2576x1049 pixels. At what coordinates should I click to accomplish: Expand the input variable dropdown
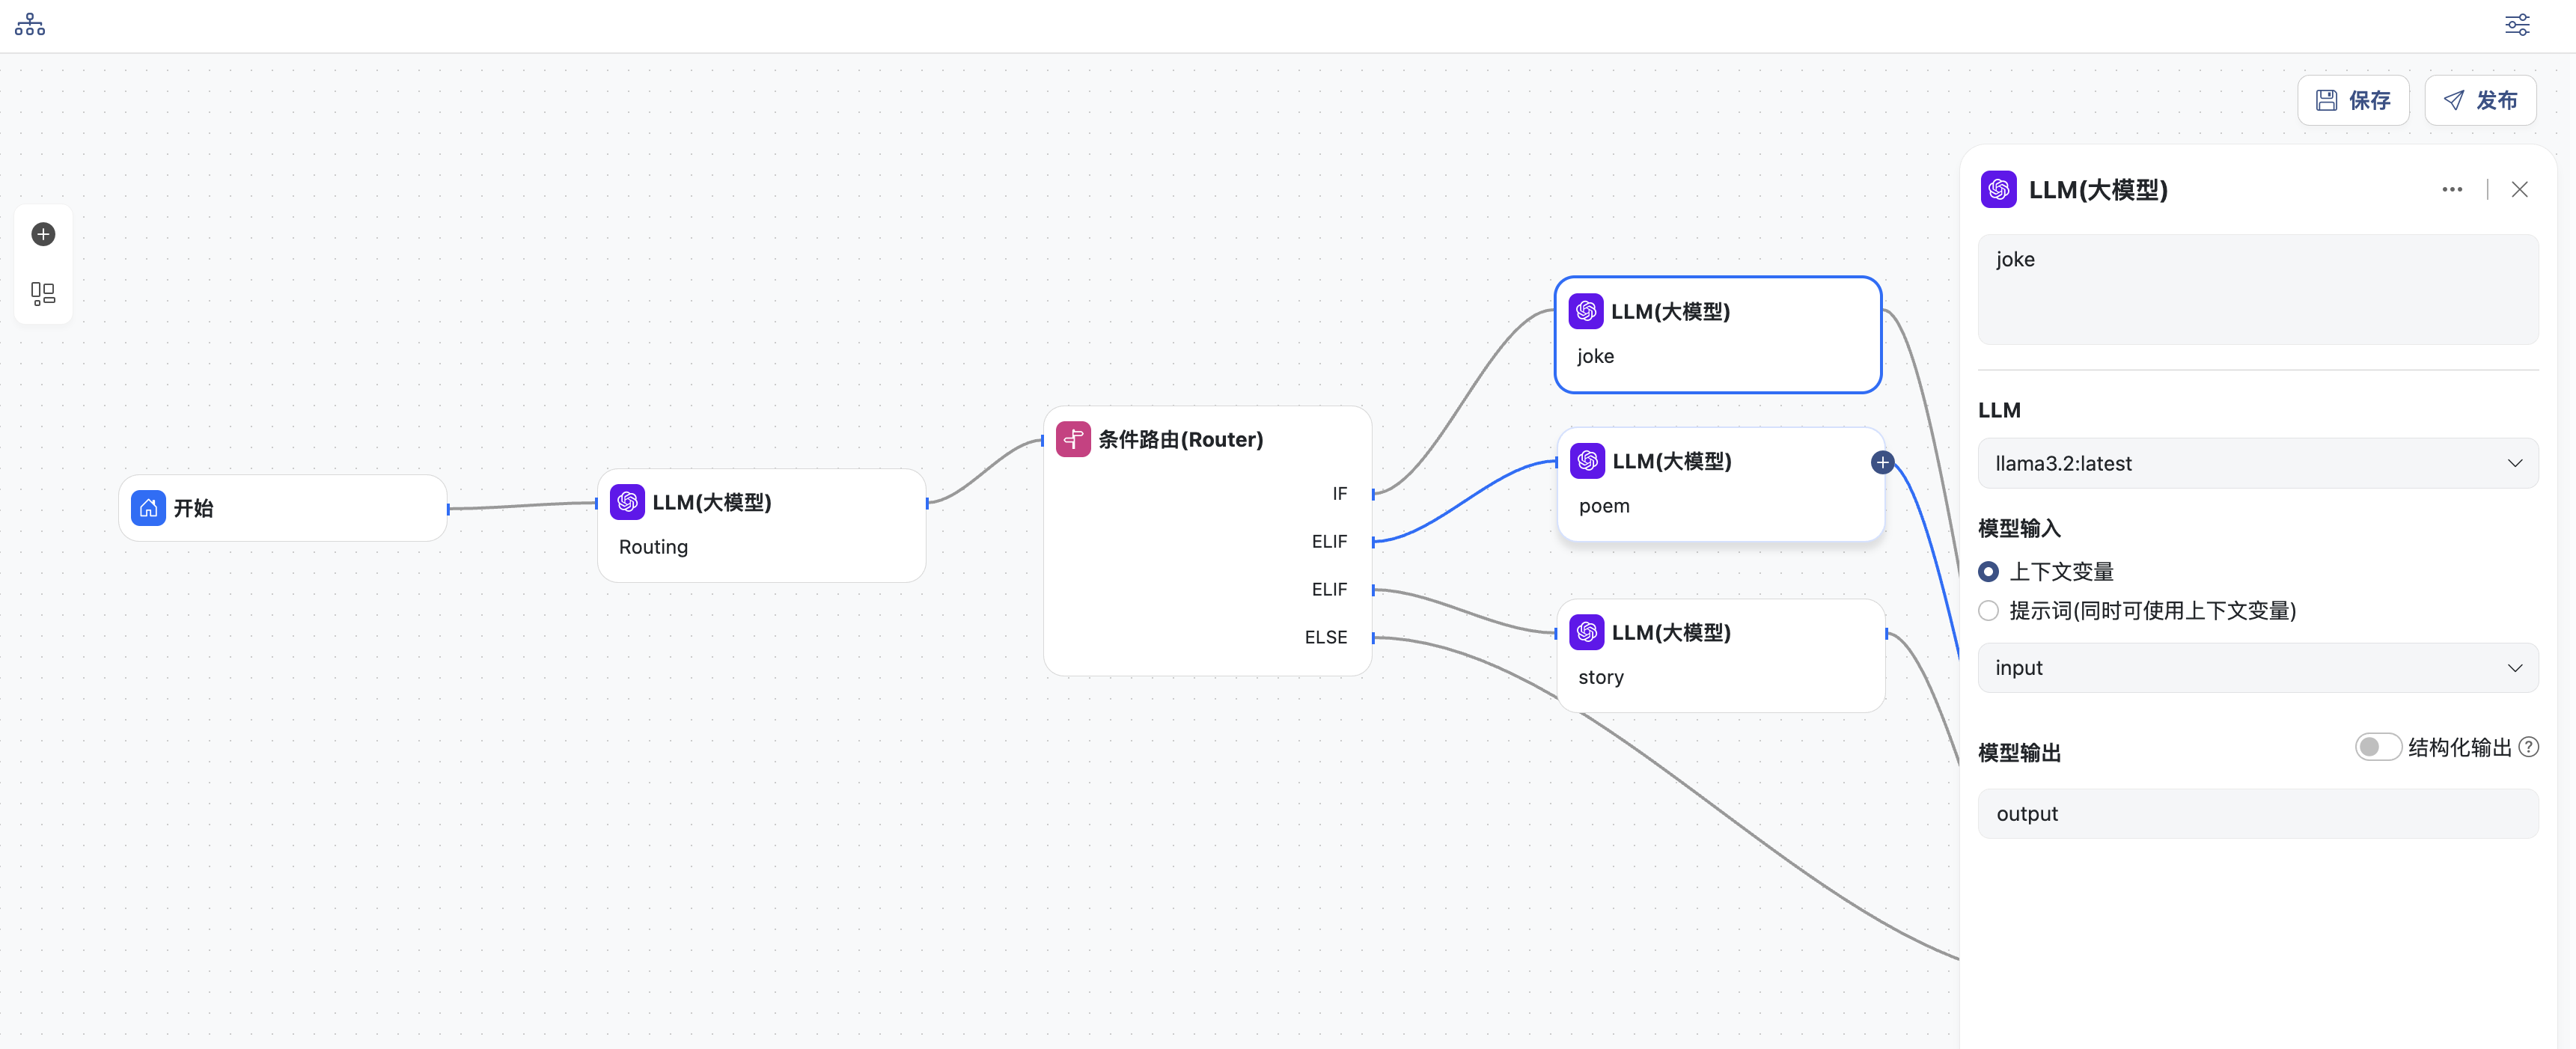pos(2257,668)
